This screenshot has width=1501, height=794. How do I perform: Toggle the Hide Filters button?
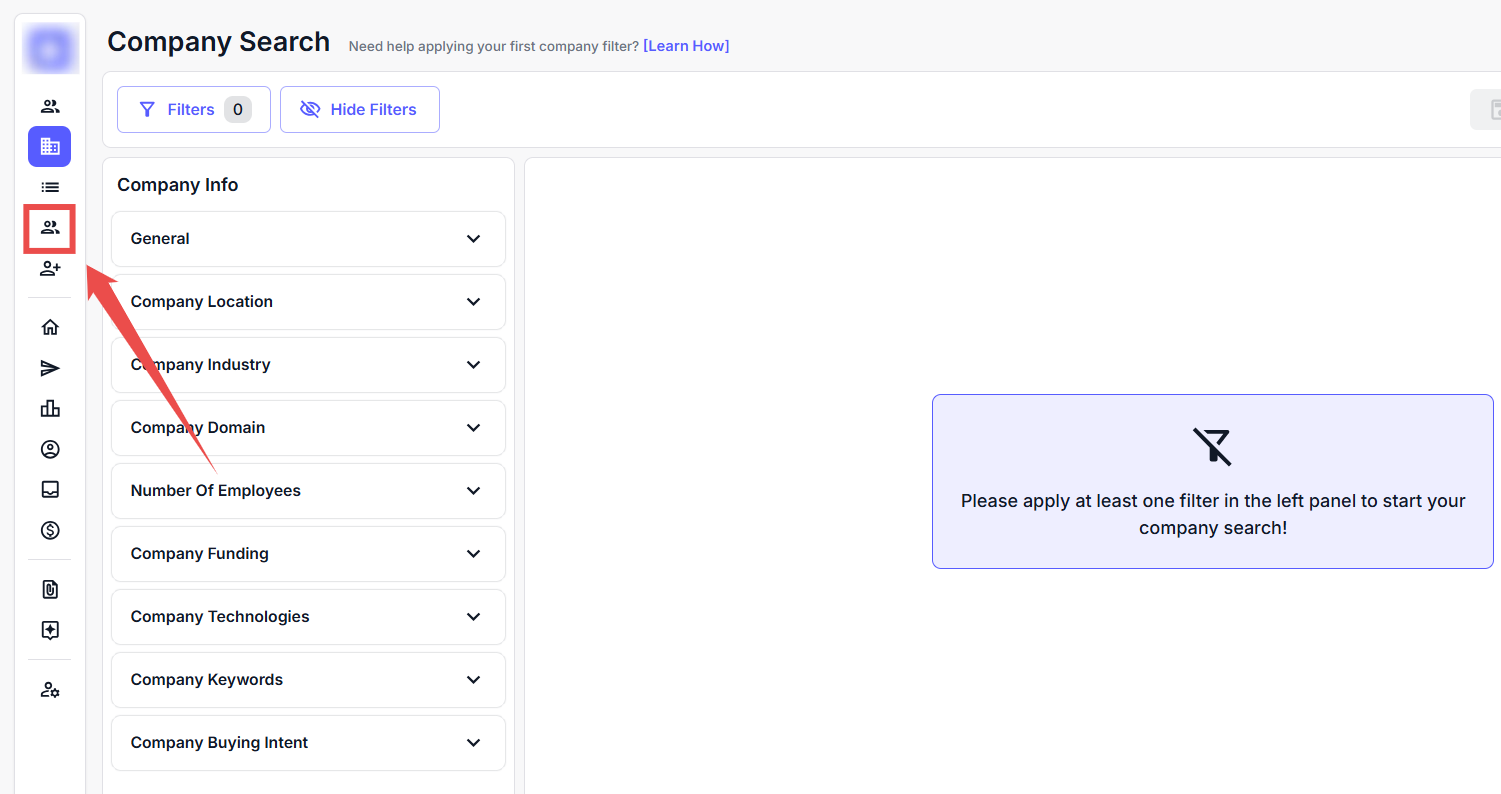359,109
